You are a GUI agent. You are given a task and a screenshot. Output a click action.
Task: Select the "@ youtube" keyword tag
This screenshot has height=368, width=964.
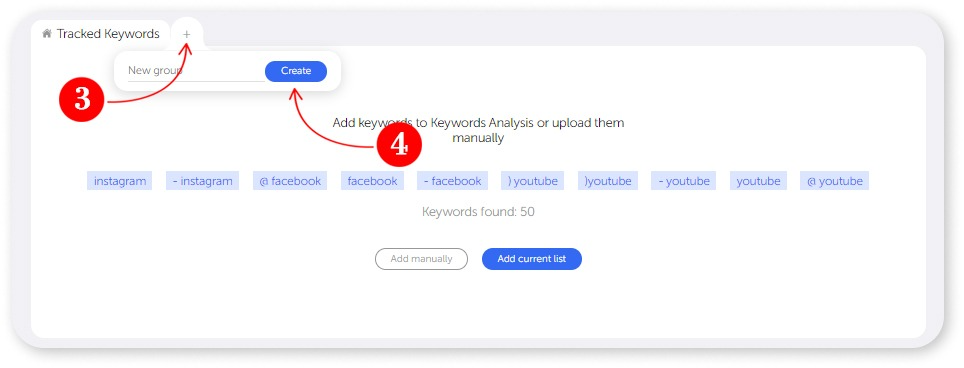point(834,181)
